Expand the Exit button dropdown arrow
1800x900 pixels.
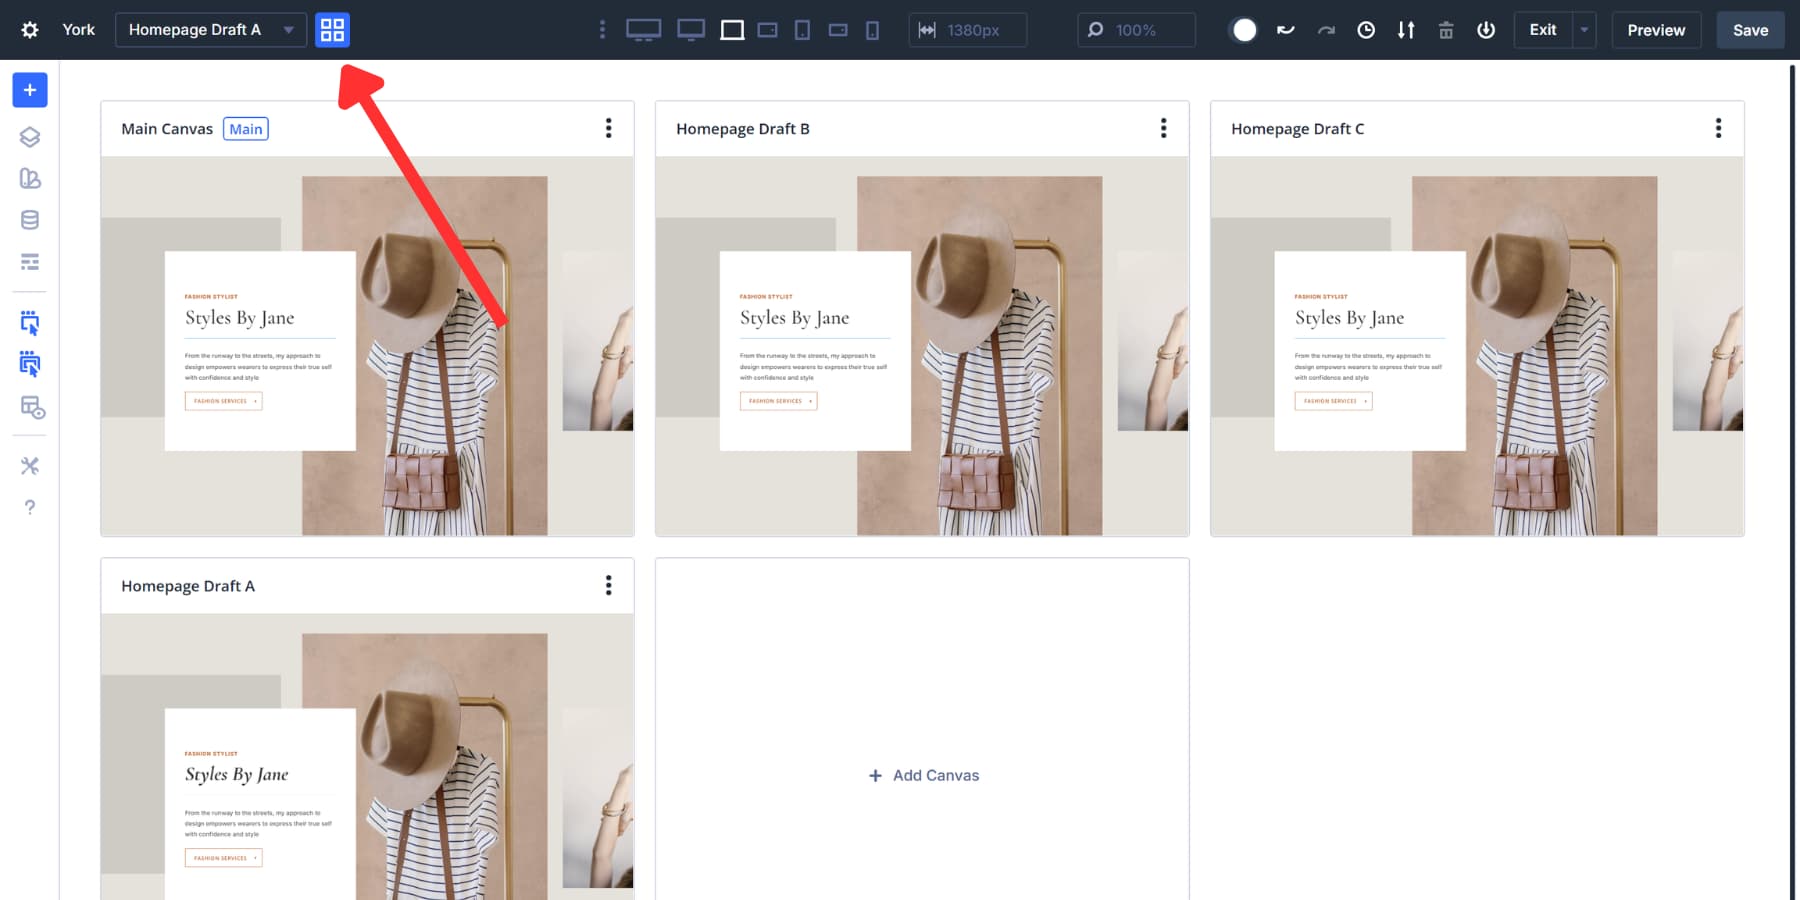click(x=1584, y=30)
